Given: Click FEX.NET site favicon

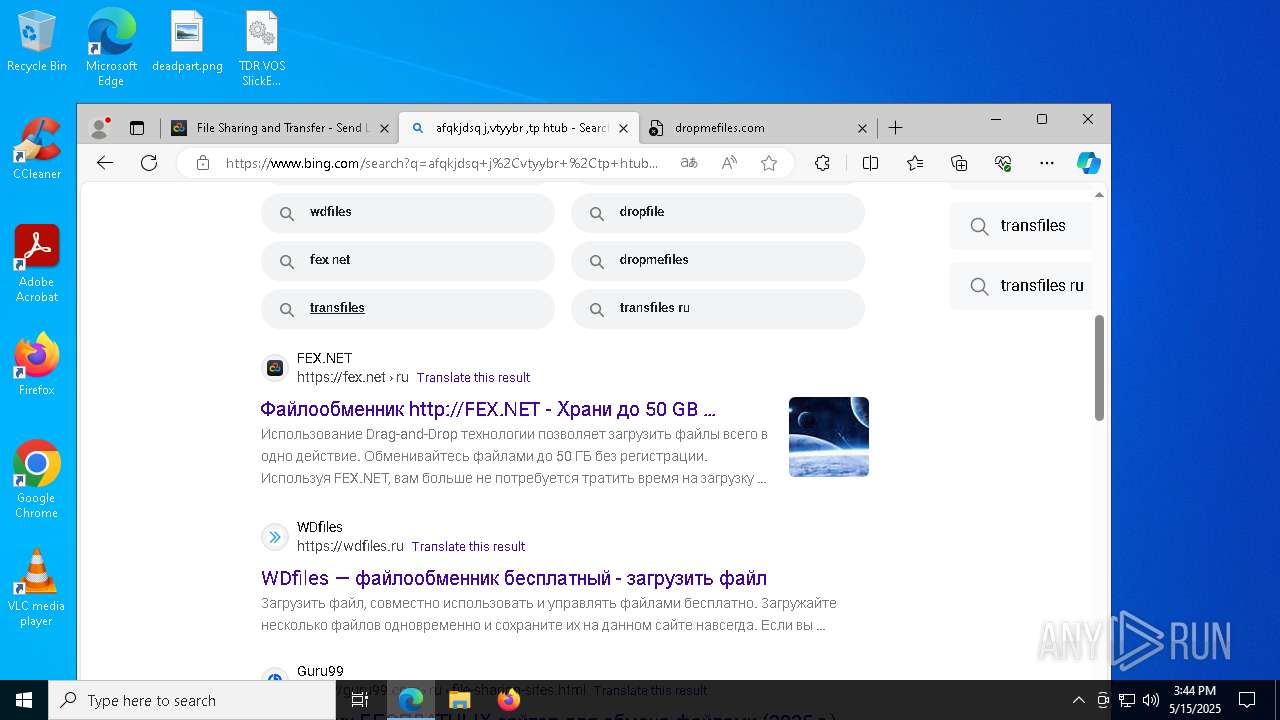Looking at the screenshot, I should [x=275, y=368].
